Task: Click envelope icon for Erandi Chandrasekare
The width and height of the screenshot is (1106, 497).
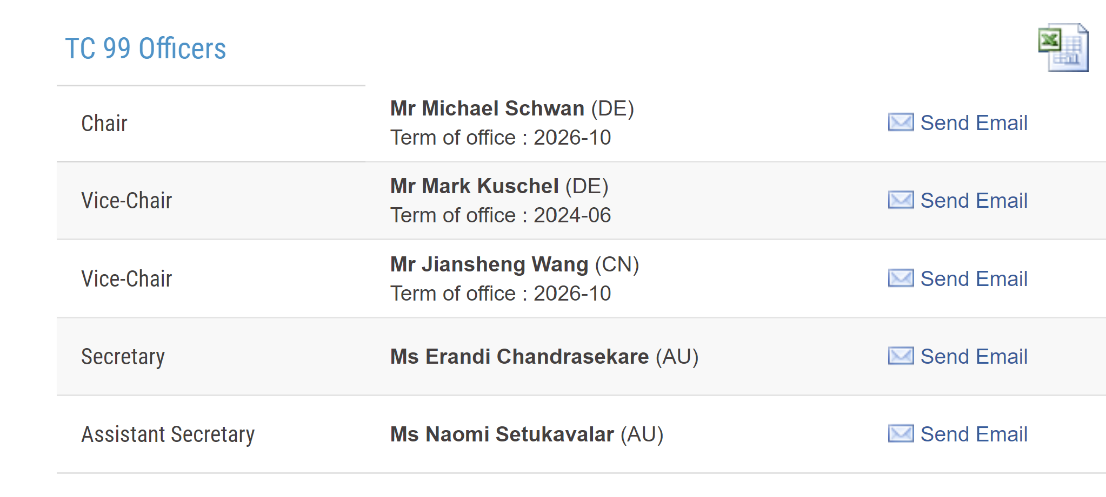Action: [900, 357]
